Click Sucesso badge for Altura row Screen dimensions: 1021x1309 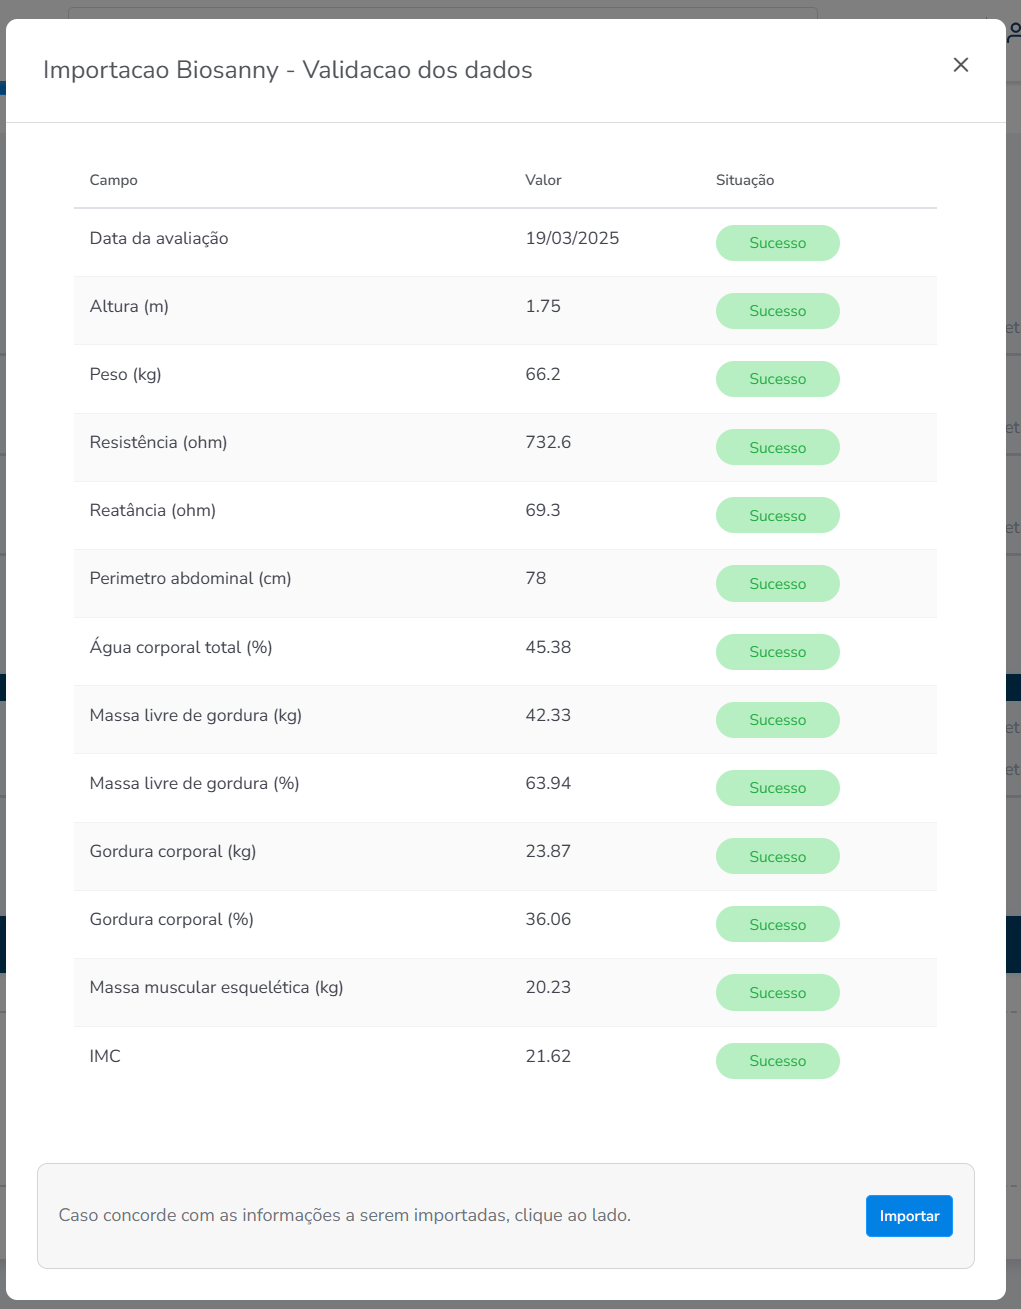pos(777,311)
